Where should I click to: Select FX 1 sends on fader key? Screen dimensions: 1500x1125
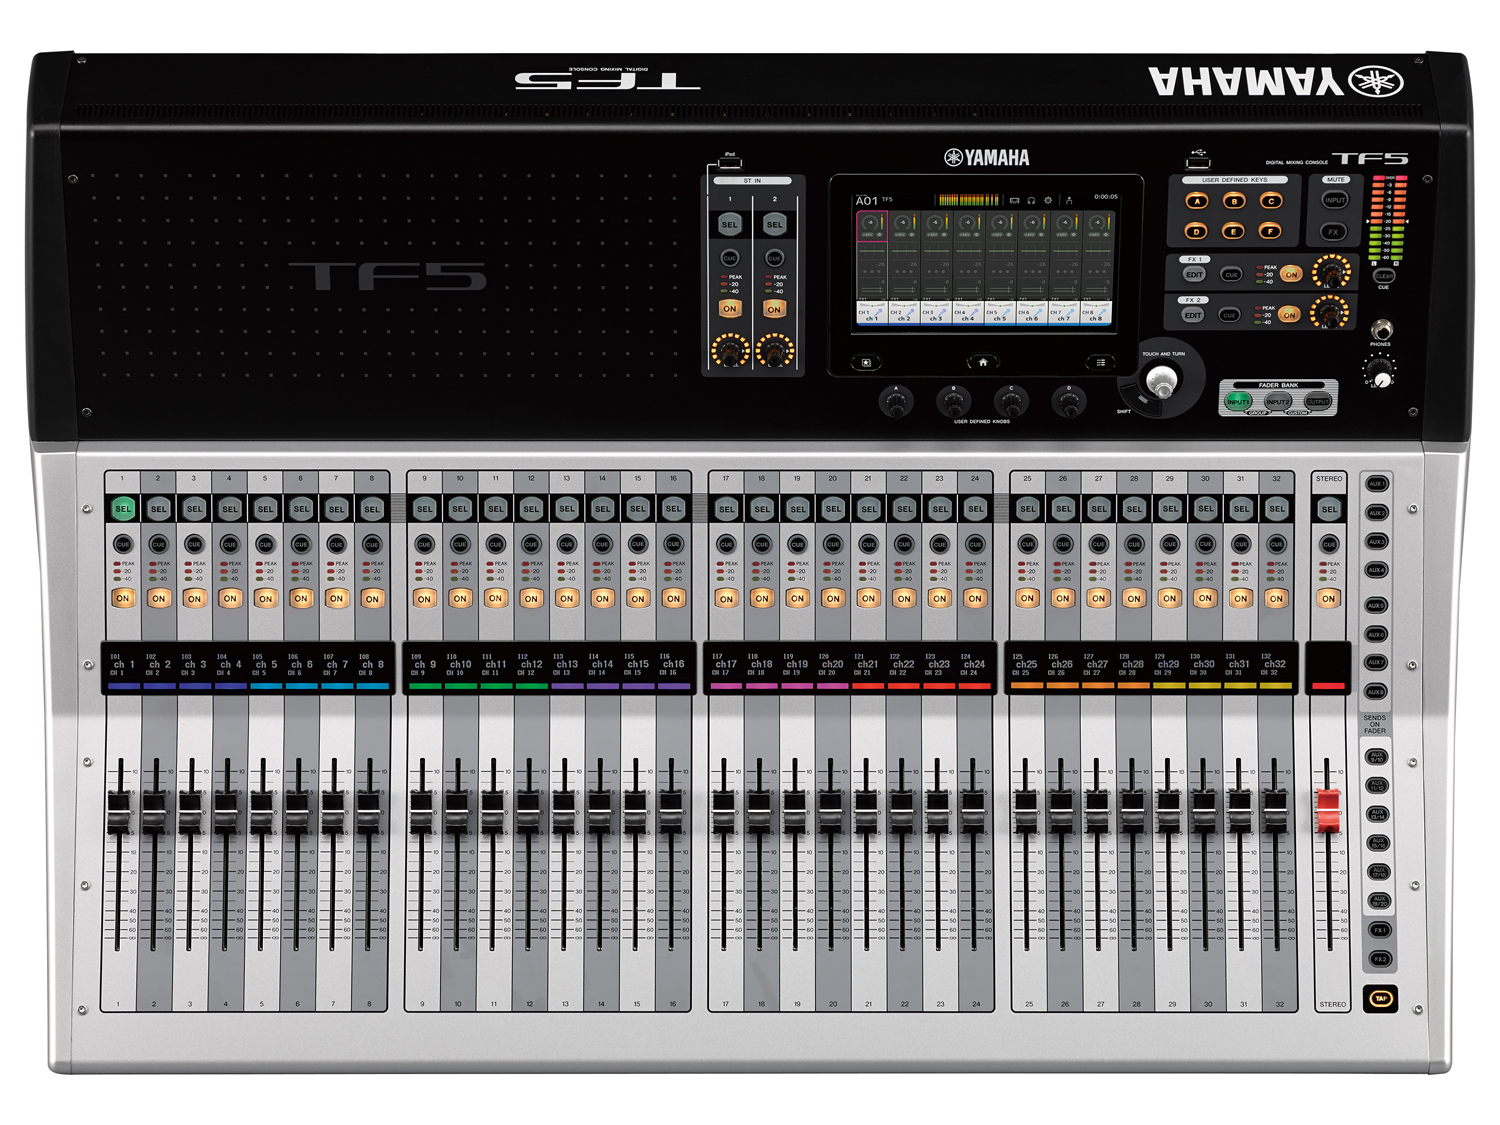coord(1380,930)
